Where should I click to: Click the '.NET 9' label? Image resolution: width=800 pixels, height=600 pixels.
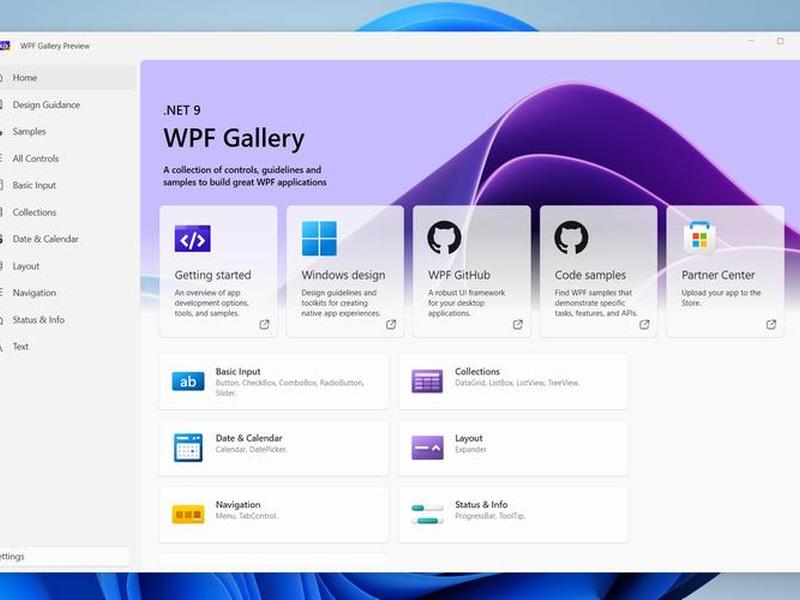[182, 110]
